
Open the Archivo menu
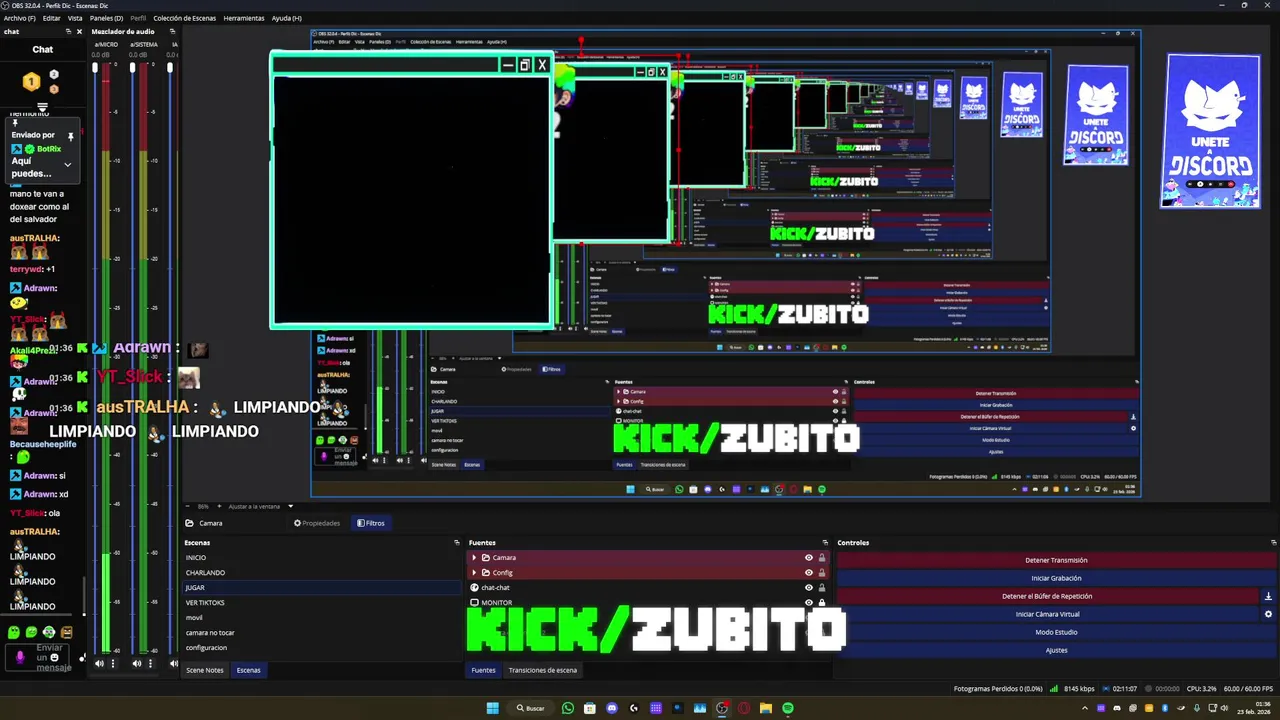19,18
